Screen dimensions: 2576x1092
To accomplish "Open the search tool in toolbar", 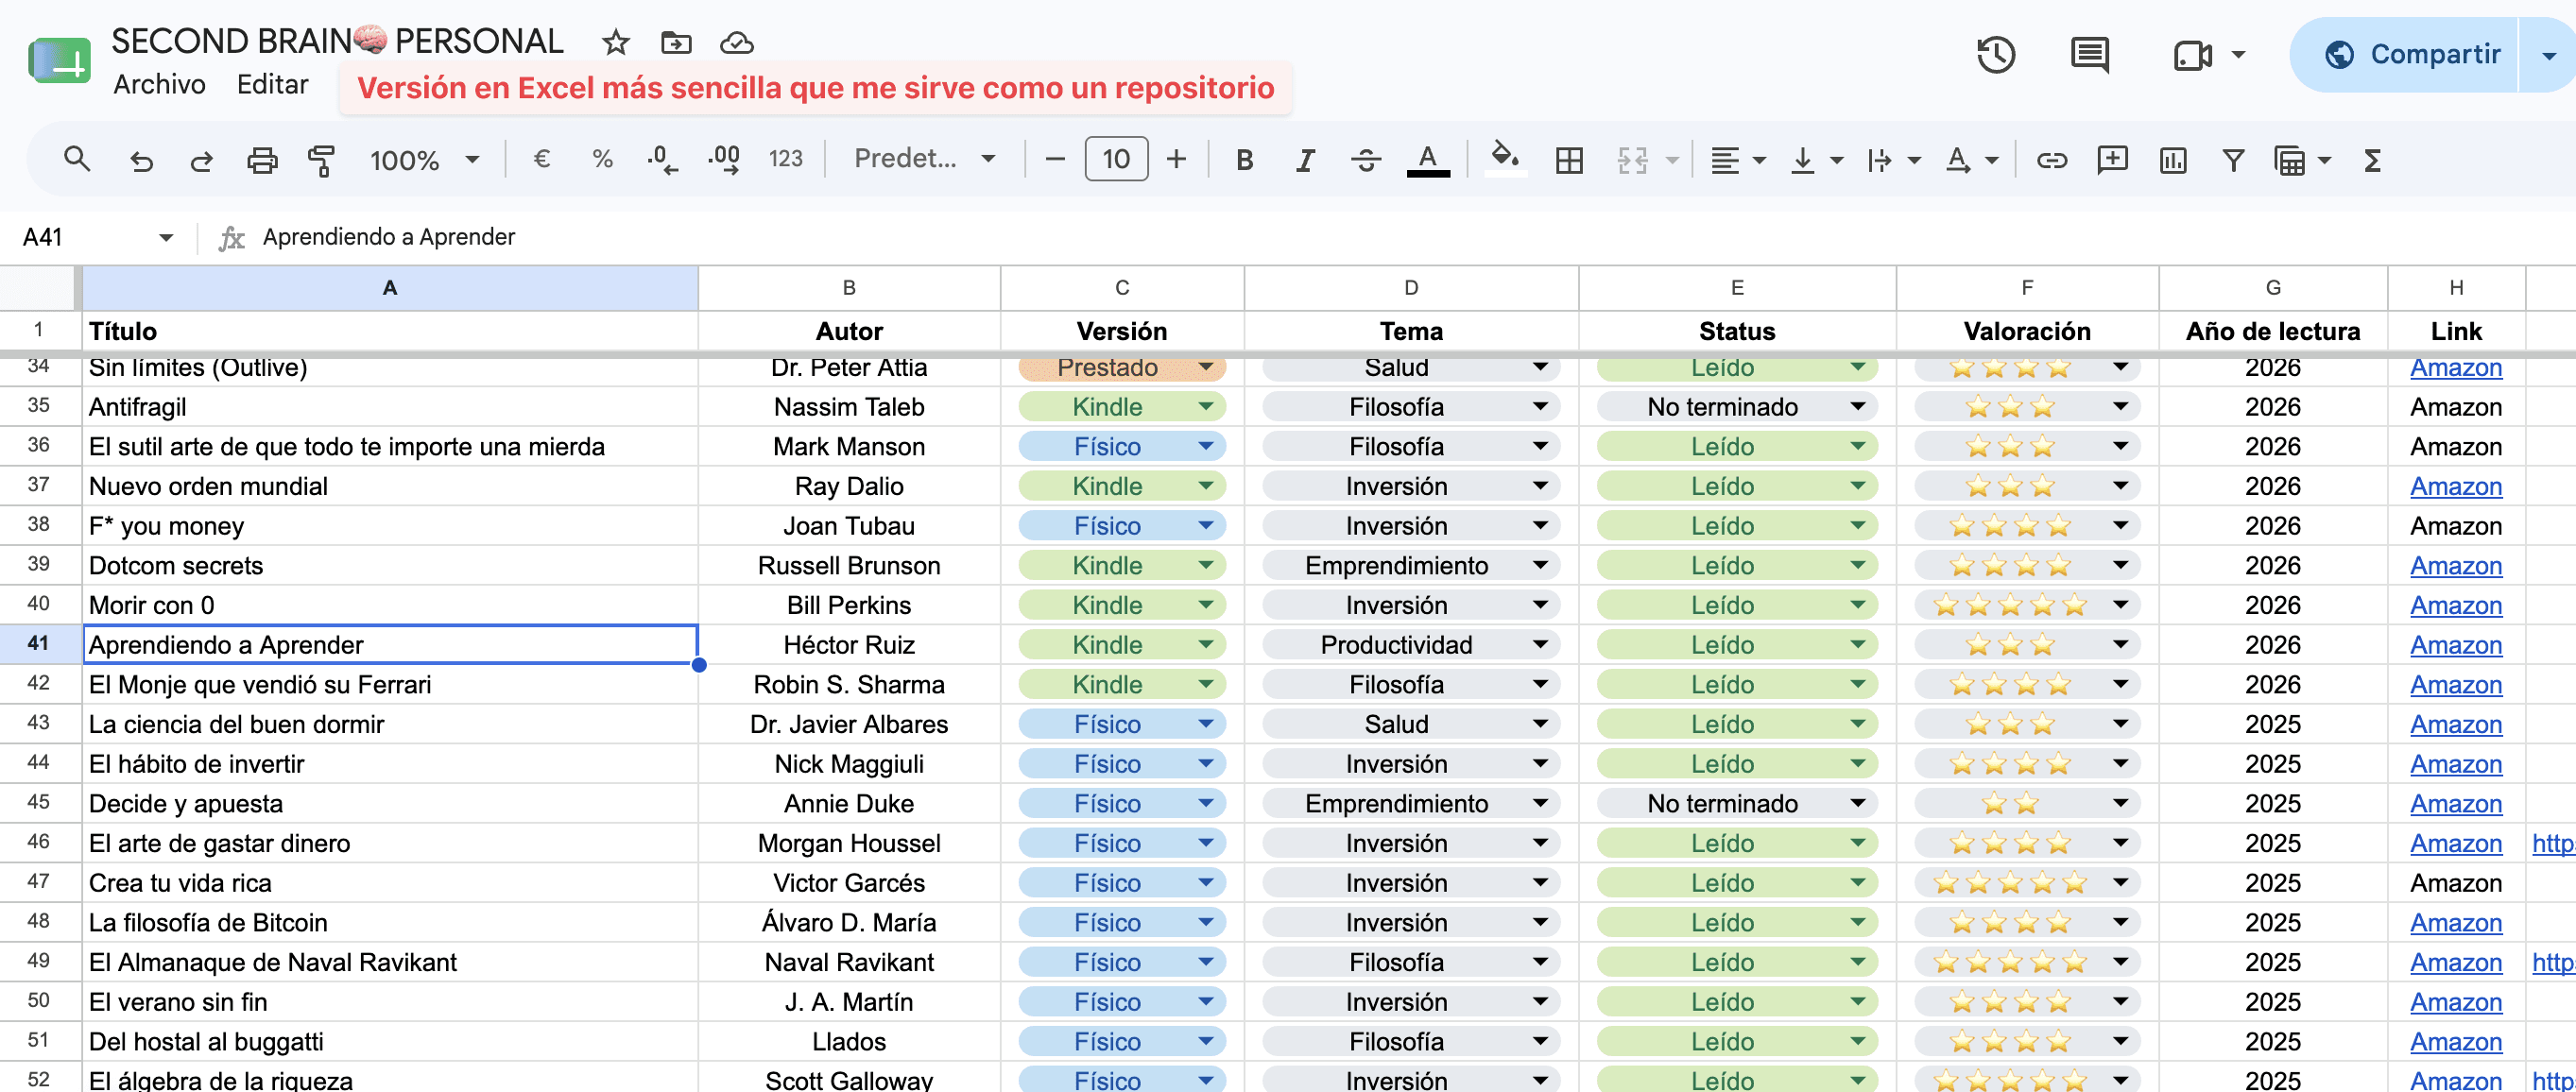I will pos(77,159).
